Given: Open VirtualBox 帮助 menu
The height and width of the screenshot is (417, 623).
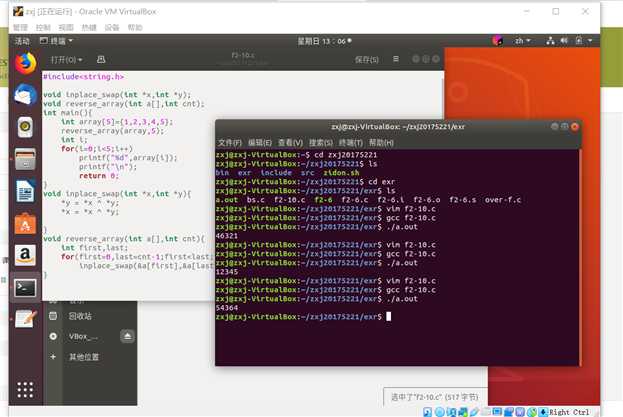Looking at the screenshot, I should [x=135, y=27].
